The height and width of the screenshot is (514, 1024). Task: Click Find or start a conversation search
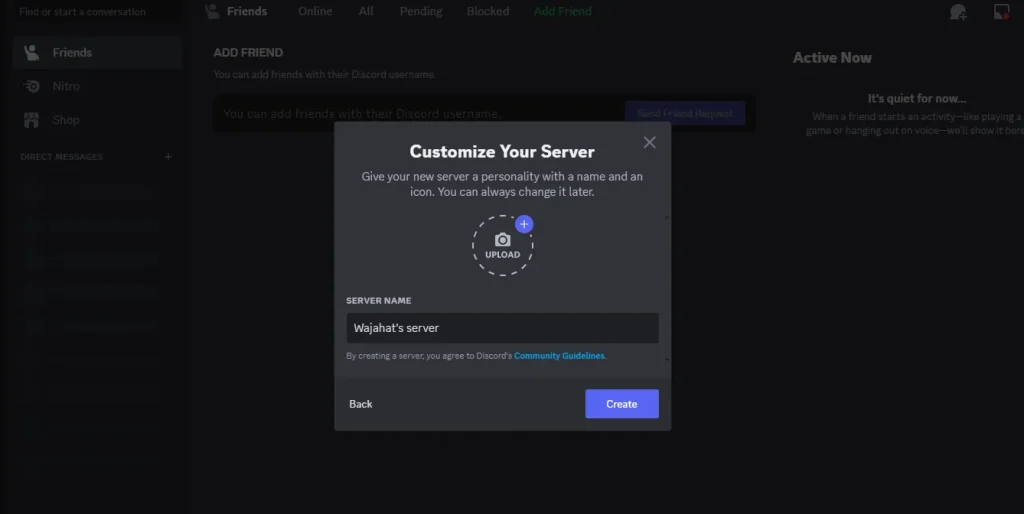click(97, 12)
